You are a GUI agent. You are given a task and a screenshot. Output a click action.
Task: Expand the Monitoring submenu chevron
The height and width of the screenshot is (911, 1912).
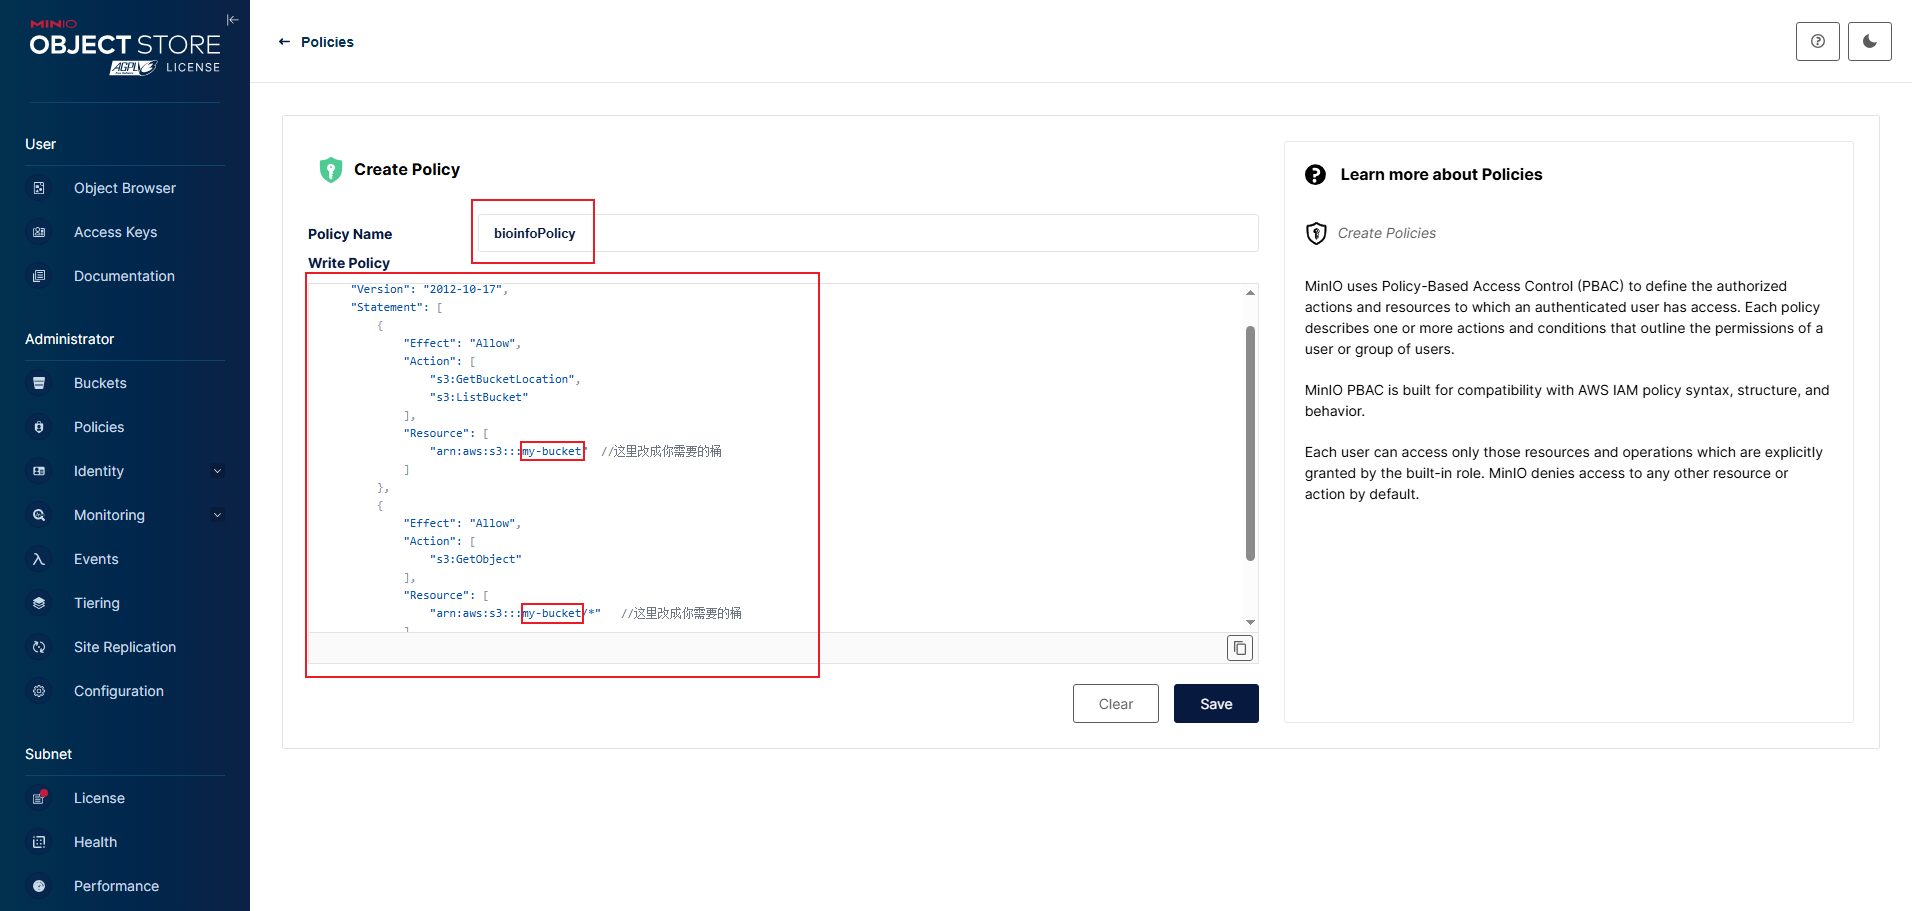point(217,515)
